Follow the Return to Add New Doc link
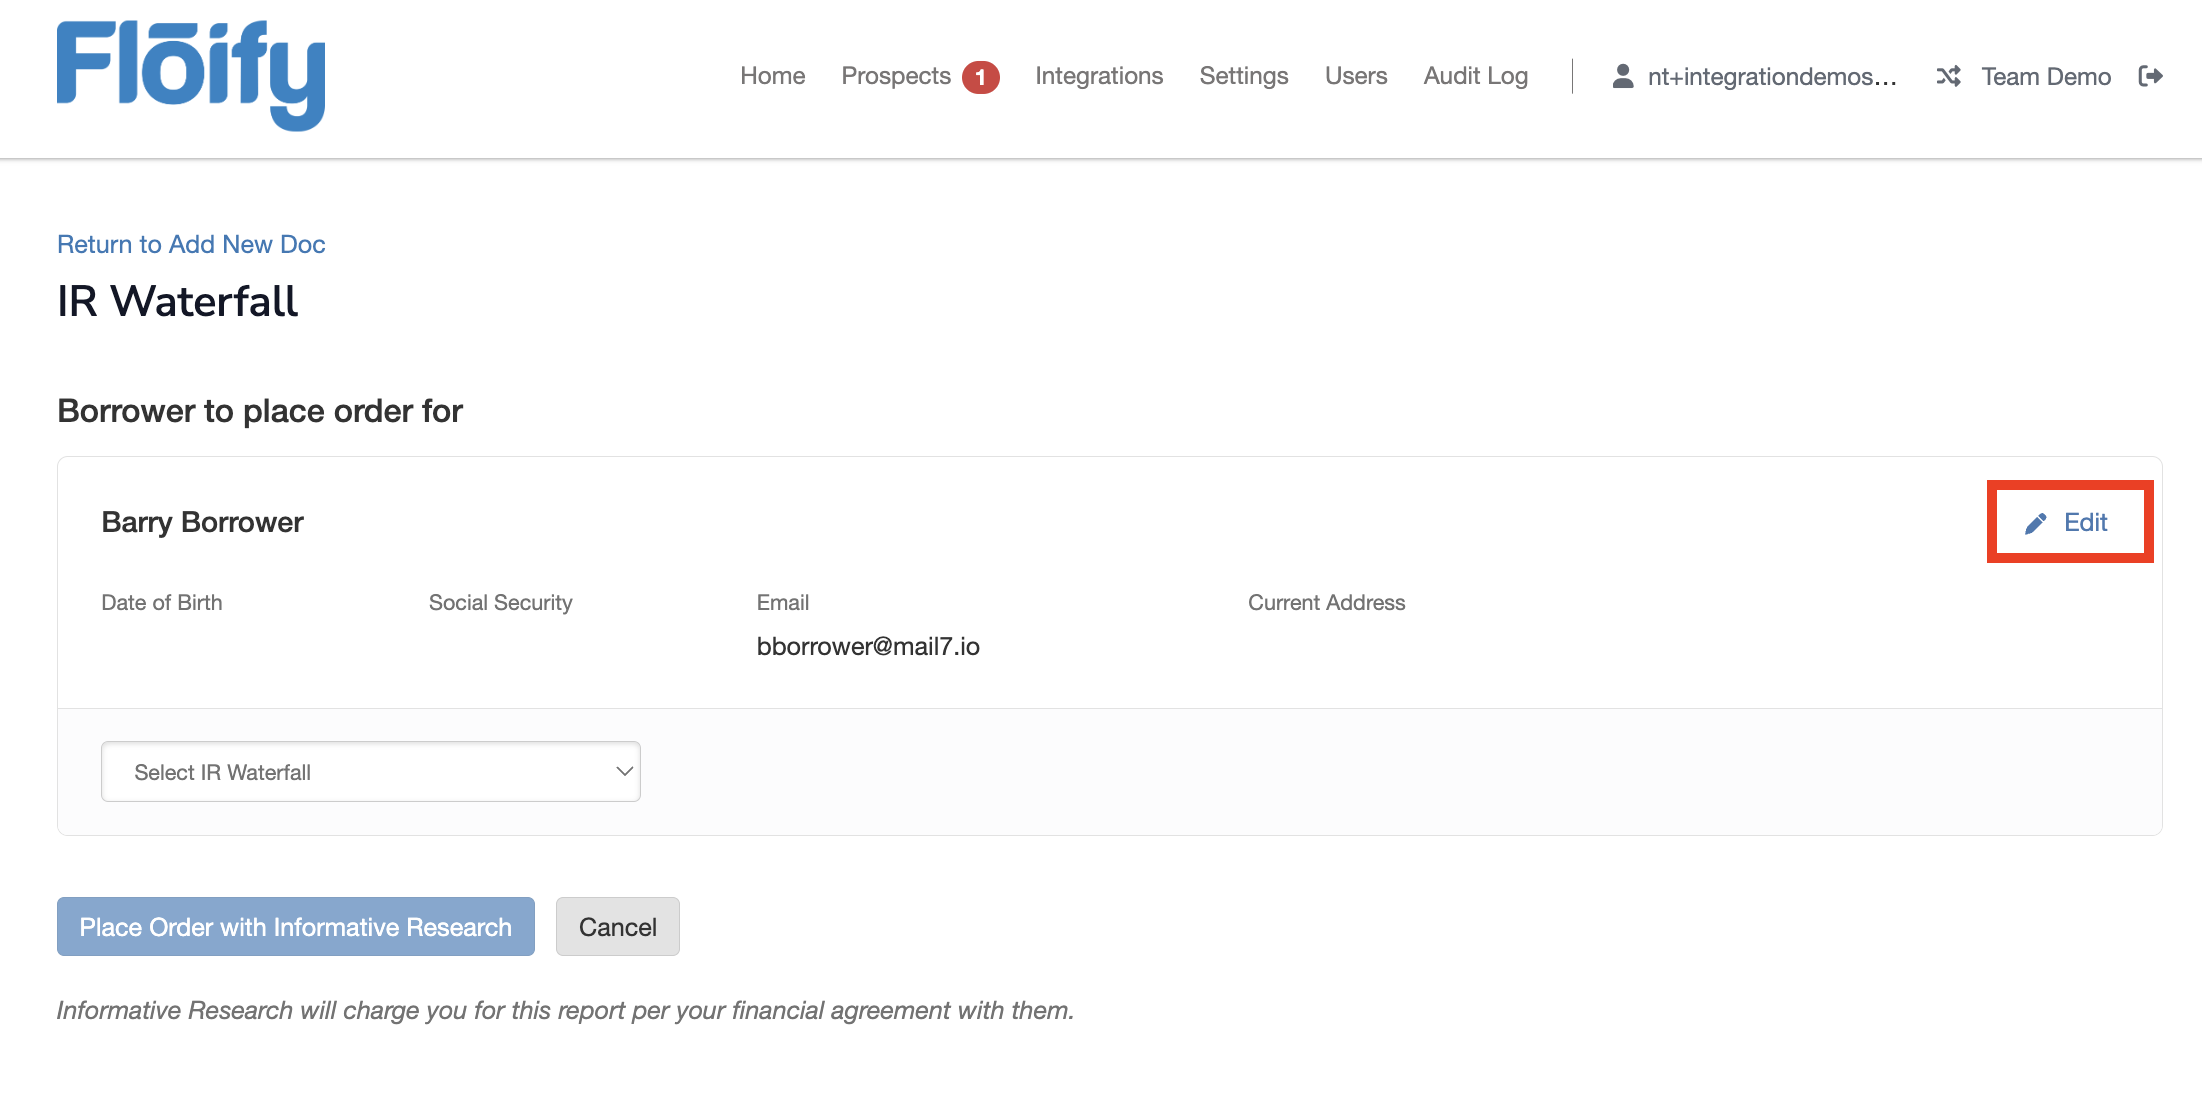Viewport: 2202px width, 1116px height. [191, 243]
